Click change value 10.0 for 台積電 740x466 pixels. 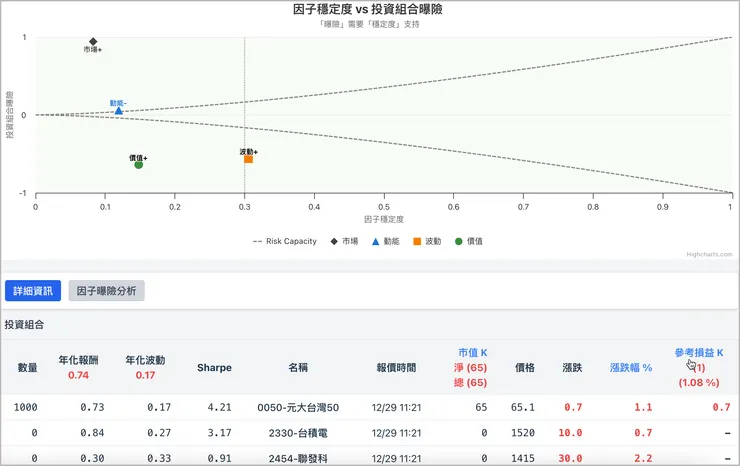570,433
